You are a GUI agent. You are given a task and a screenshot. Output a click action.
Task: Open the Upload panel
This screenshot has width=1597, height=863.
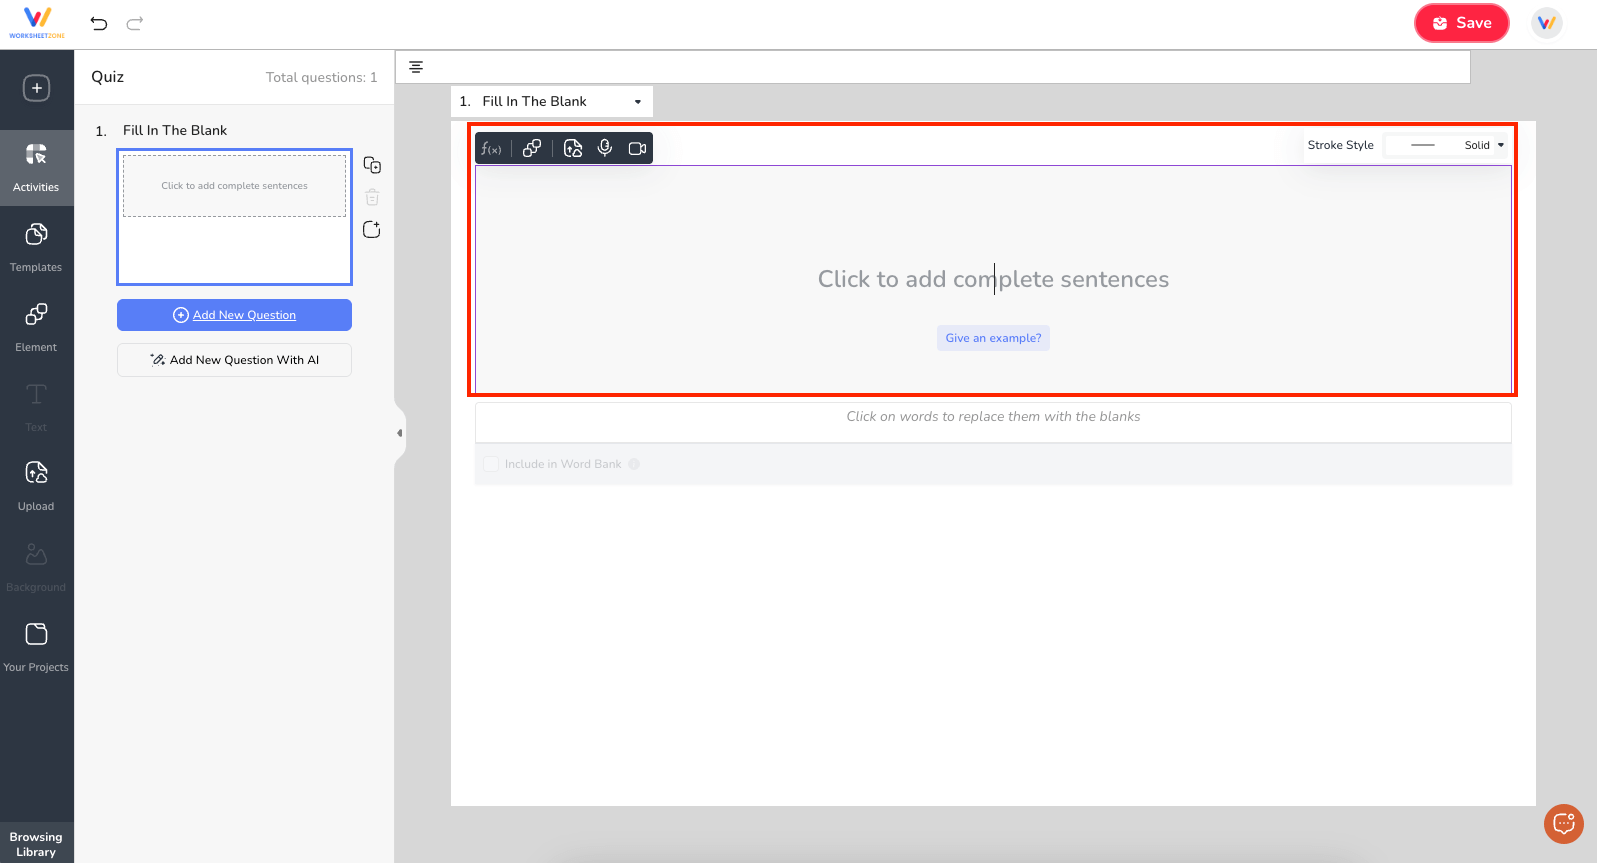pyautogui.click(x=37, y=486)
